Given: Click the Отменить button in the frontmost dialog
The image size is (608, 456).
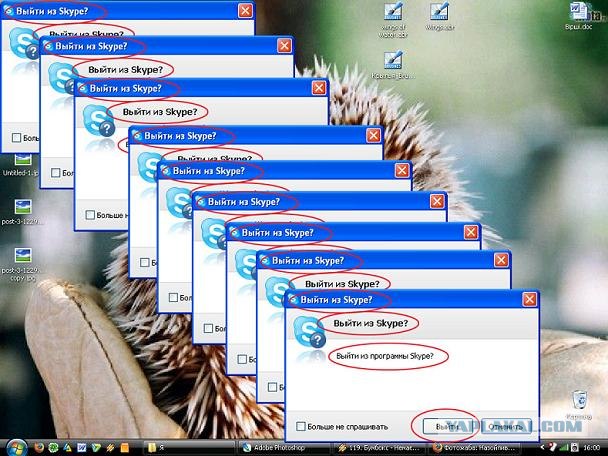Looking at the screenshot, I should click(505, 427).
